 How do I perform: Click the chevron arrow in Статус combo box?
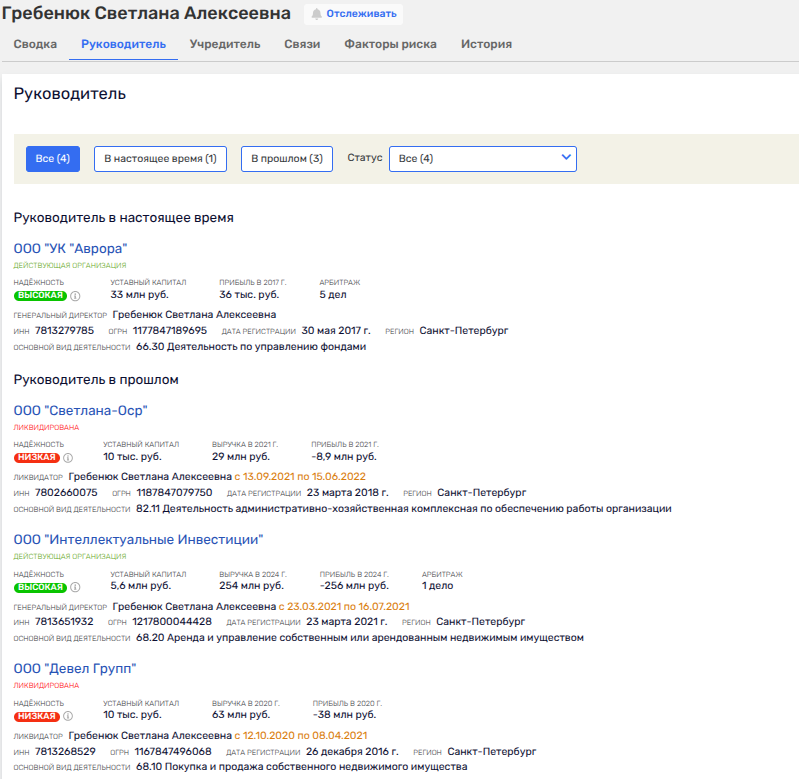566,158
